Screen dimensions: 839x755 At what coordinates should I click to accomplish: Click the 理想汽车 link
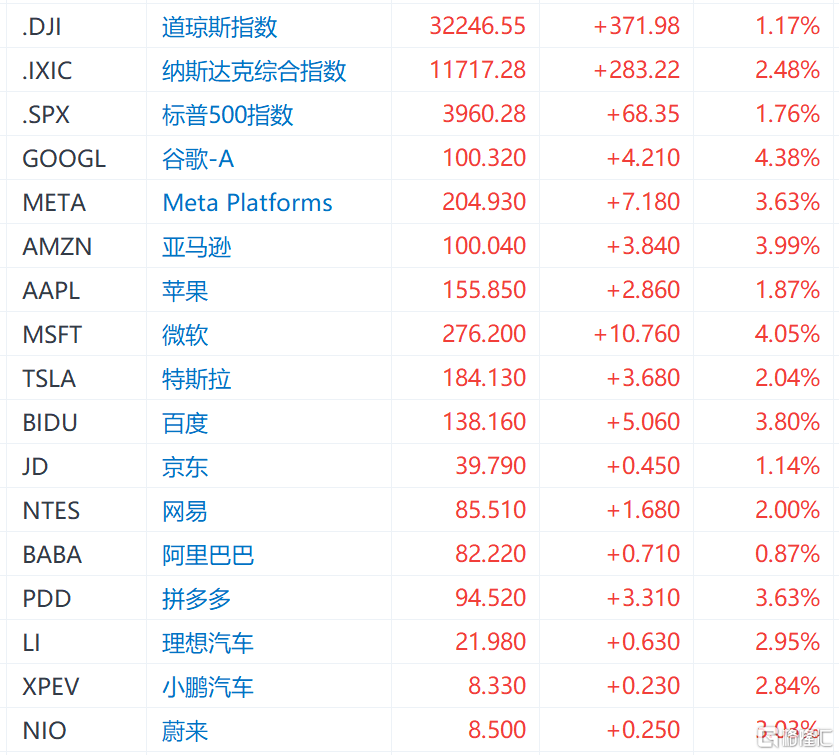pos(208,643)
